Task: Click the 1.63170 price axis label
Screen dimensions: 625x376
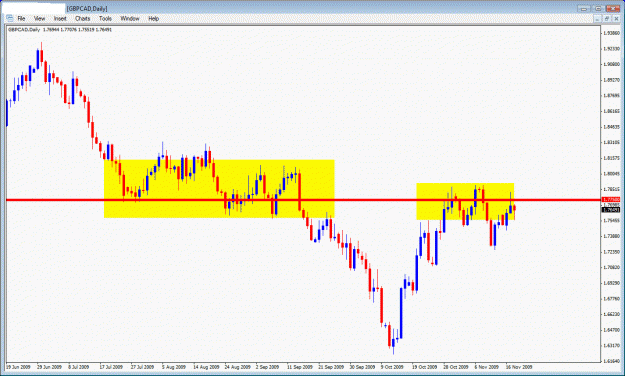Action: (x=612, y=345)
